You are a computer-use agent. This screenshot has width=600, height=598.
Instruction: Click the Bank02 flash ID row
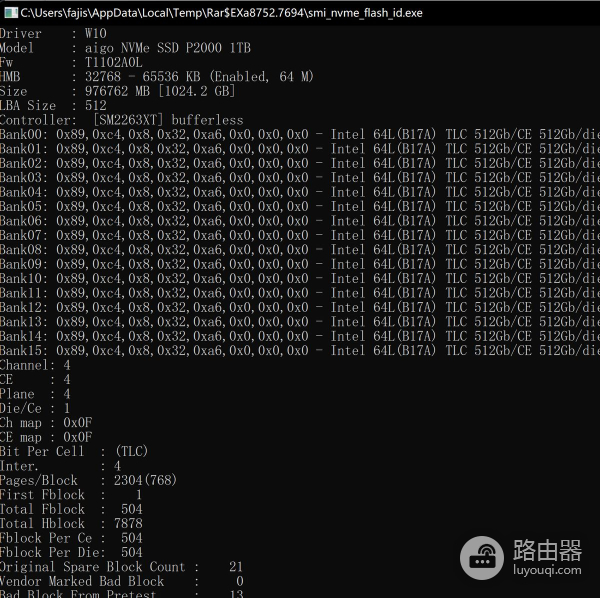[x=300, y=163]
